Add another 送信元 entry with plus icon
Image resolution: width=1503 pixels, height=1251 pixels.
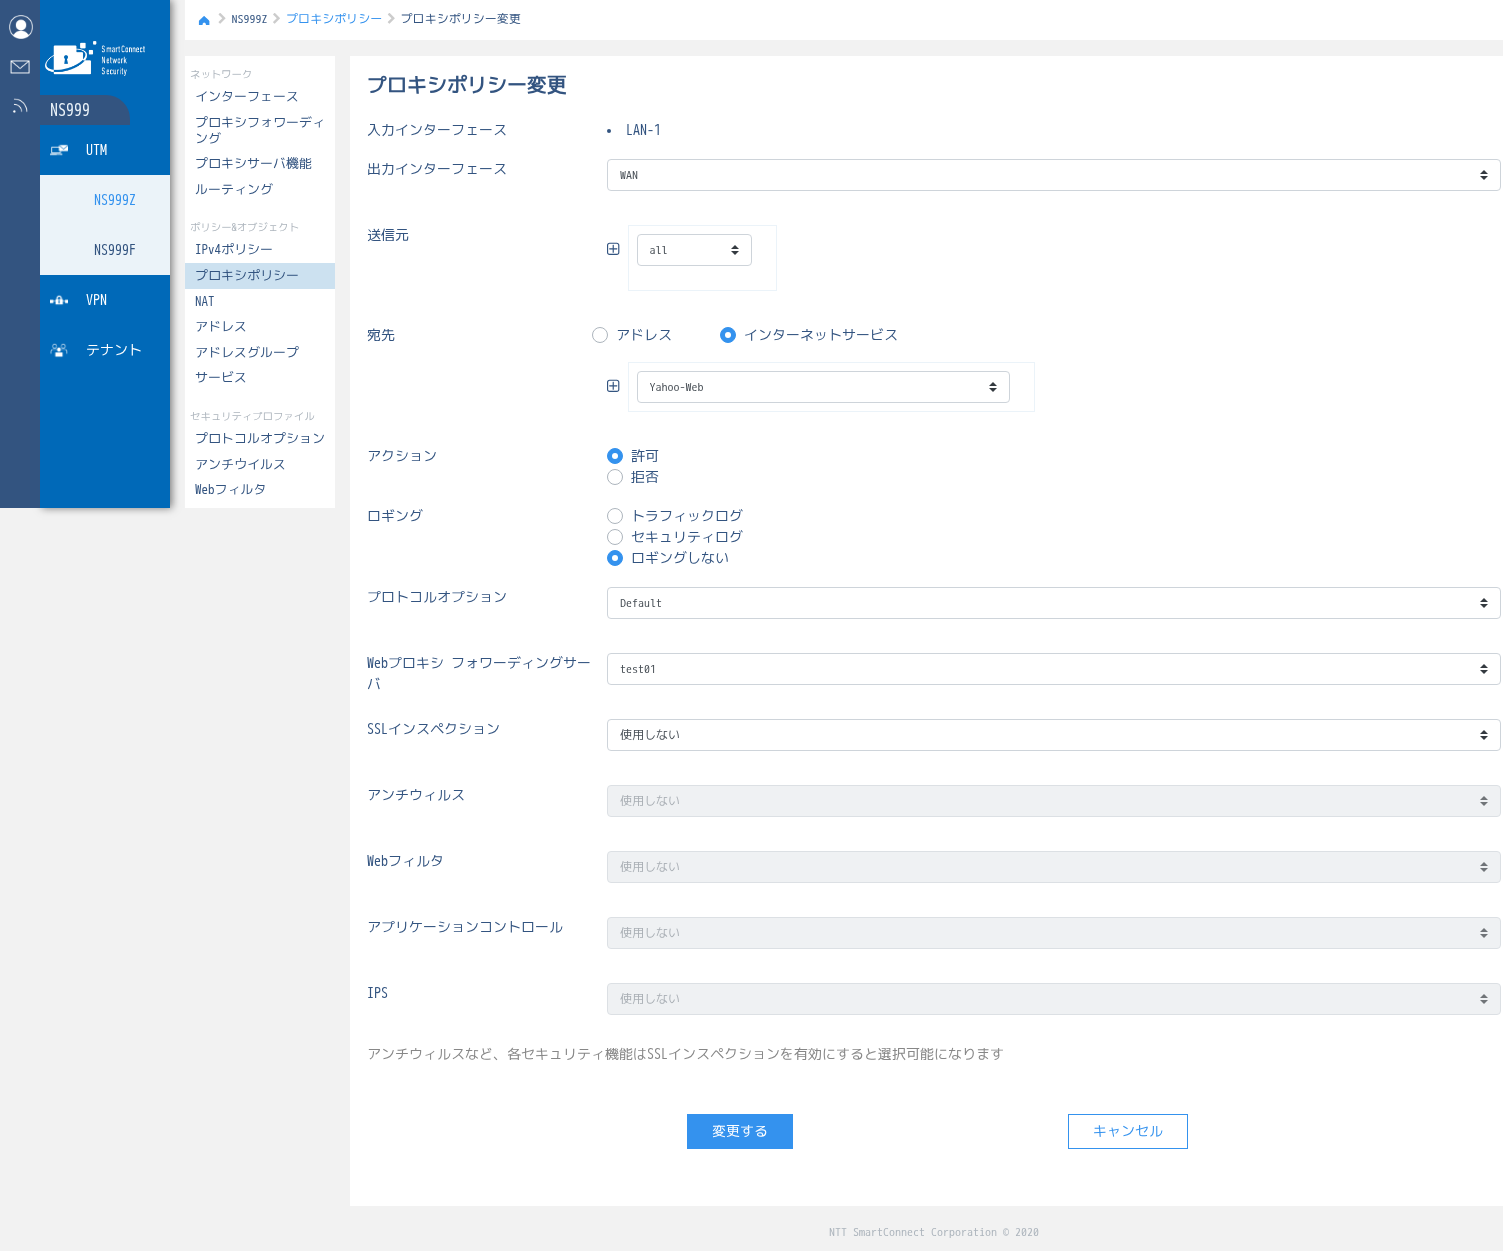pyautogui.click(x=613, y=249)
